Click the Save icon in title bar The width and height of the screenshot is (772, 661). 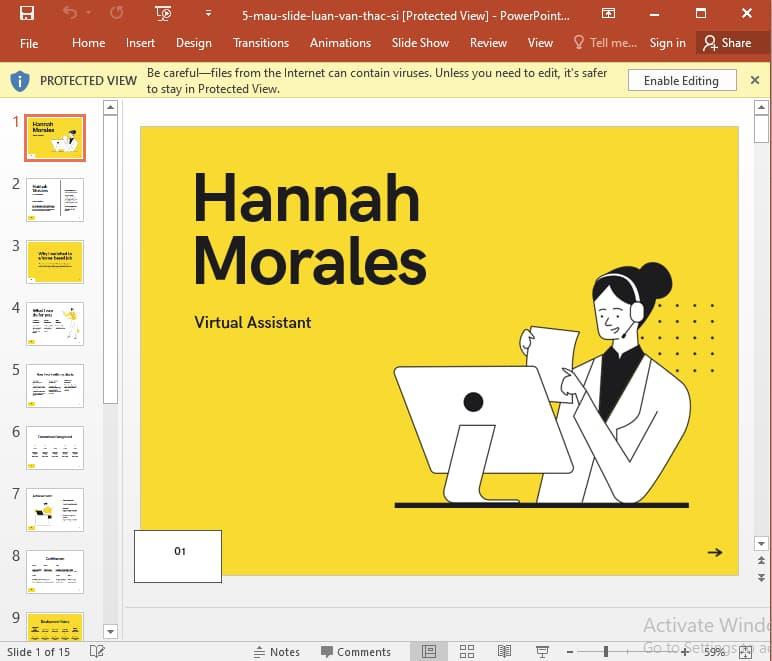pyautogui.click(x=27, y=14)
